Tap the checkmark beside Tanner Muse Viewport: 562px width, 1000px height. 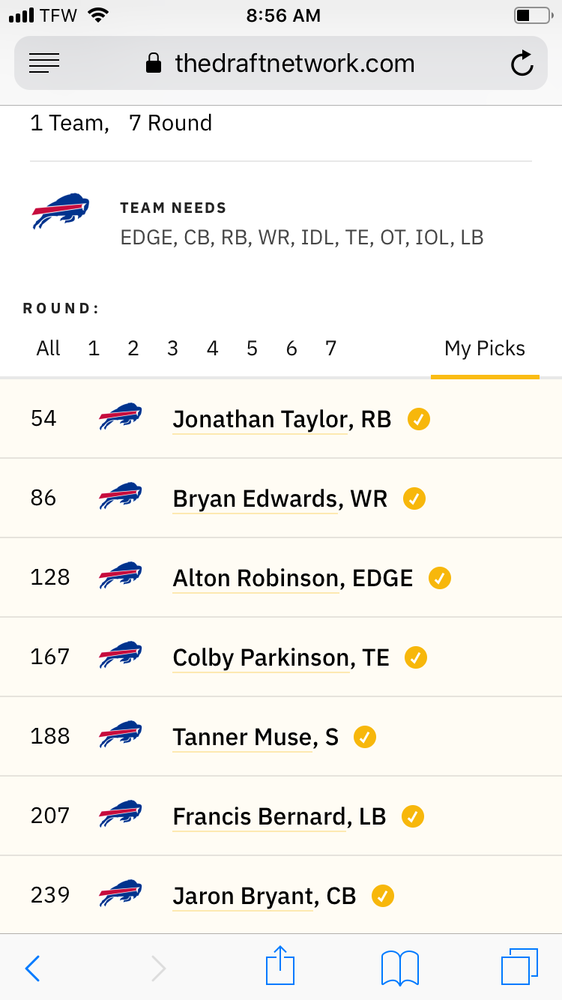tap(365, 737)
